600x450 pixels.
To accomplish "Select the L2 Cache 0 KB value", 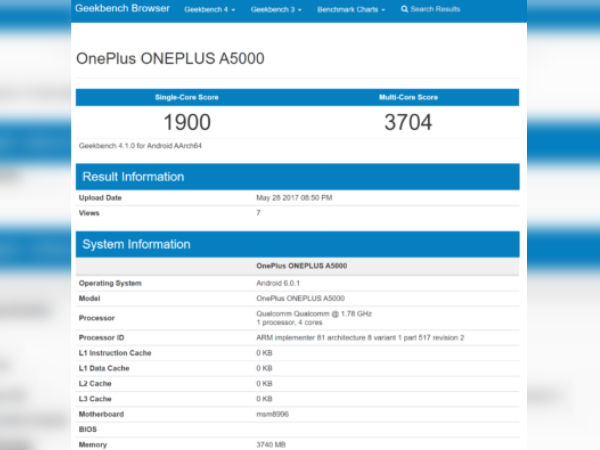I will (x=264, y=383).
